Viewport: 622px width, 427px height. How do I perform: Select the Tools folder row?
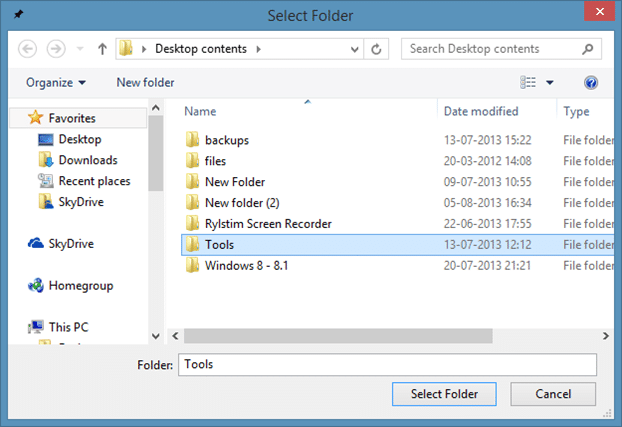(x=397, y=244)
